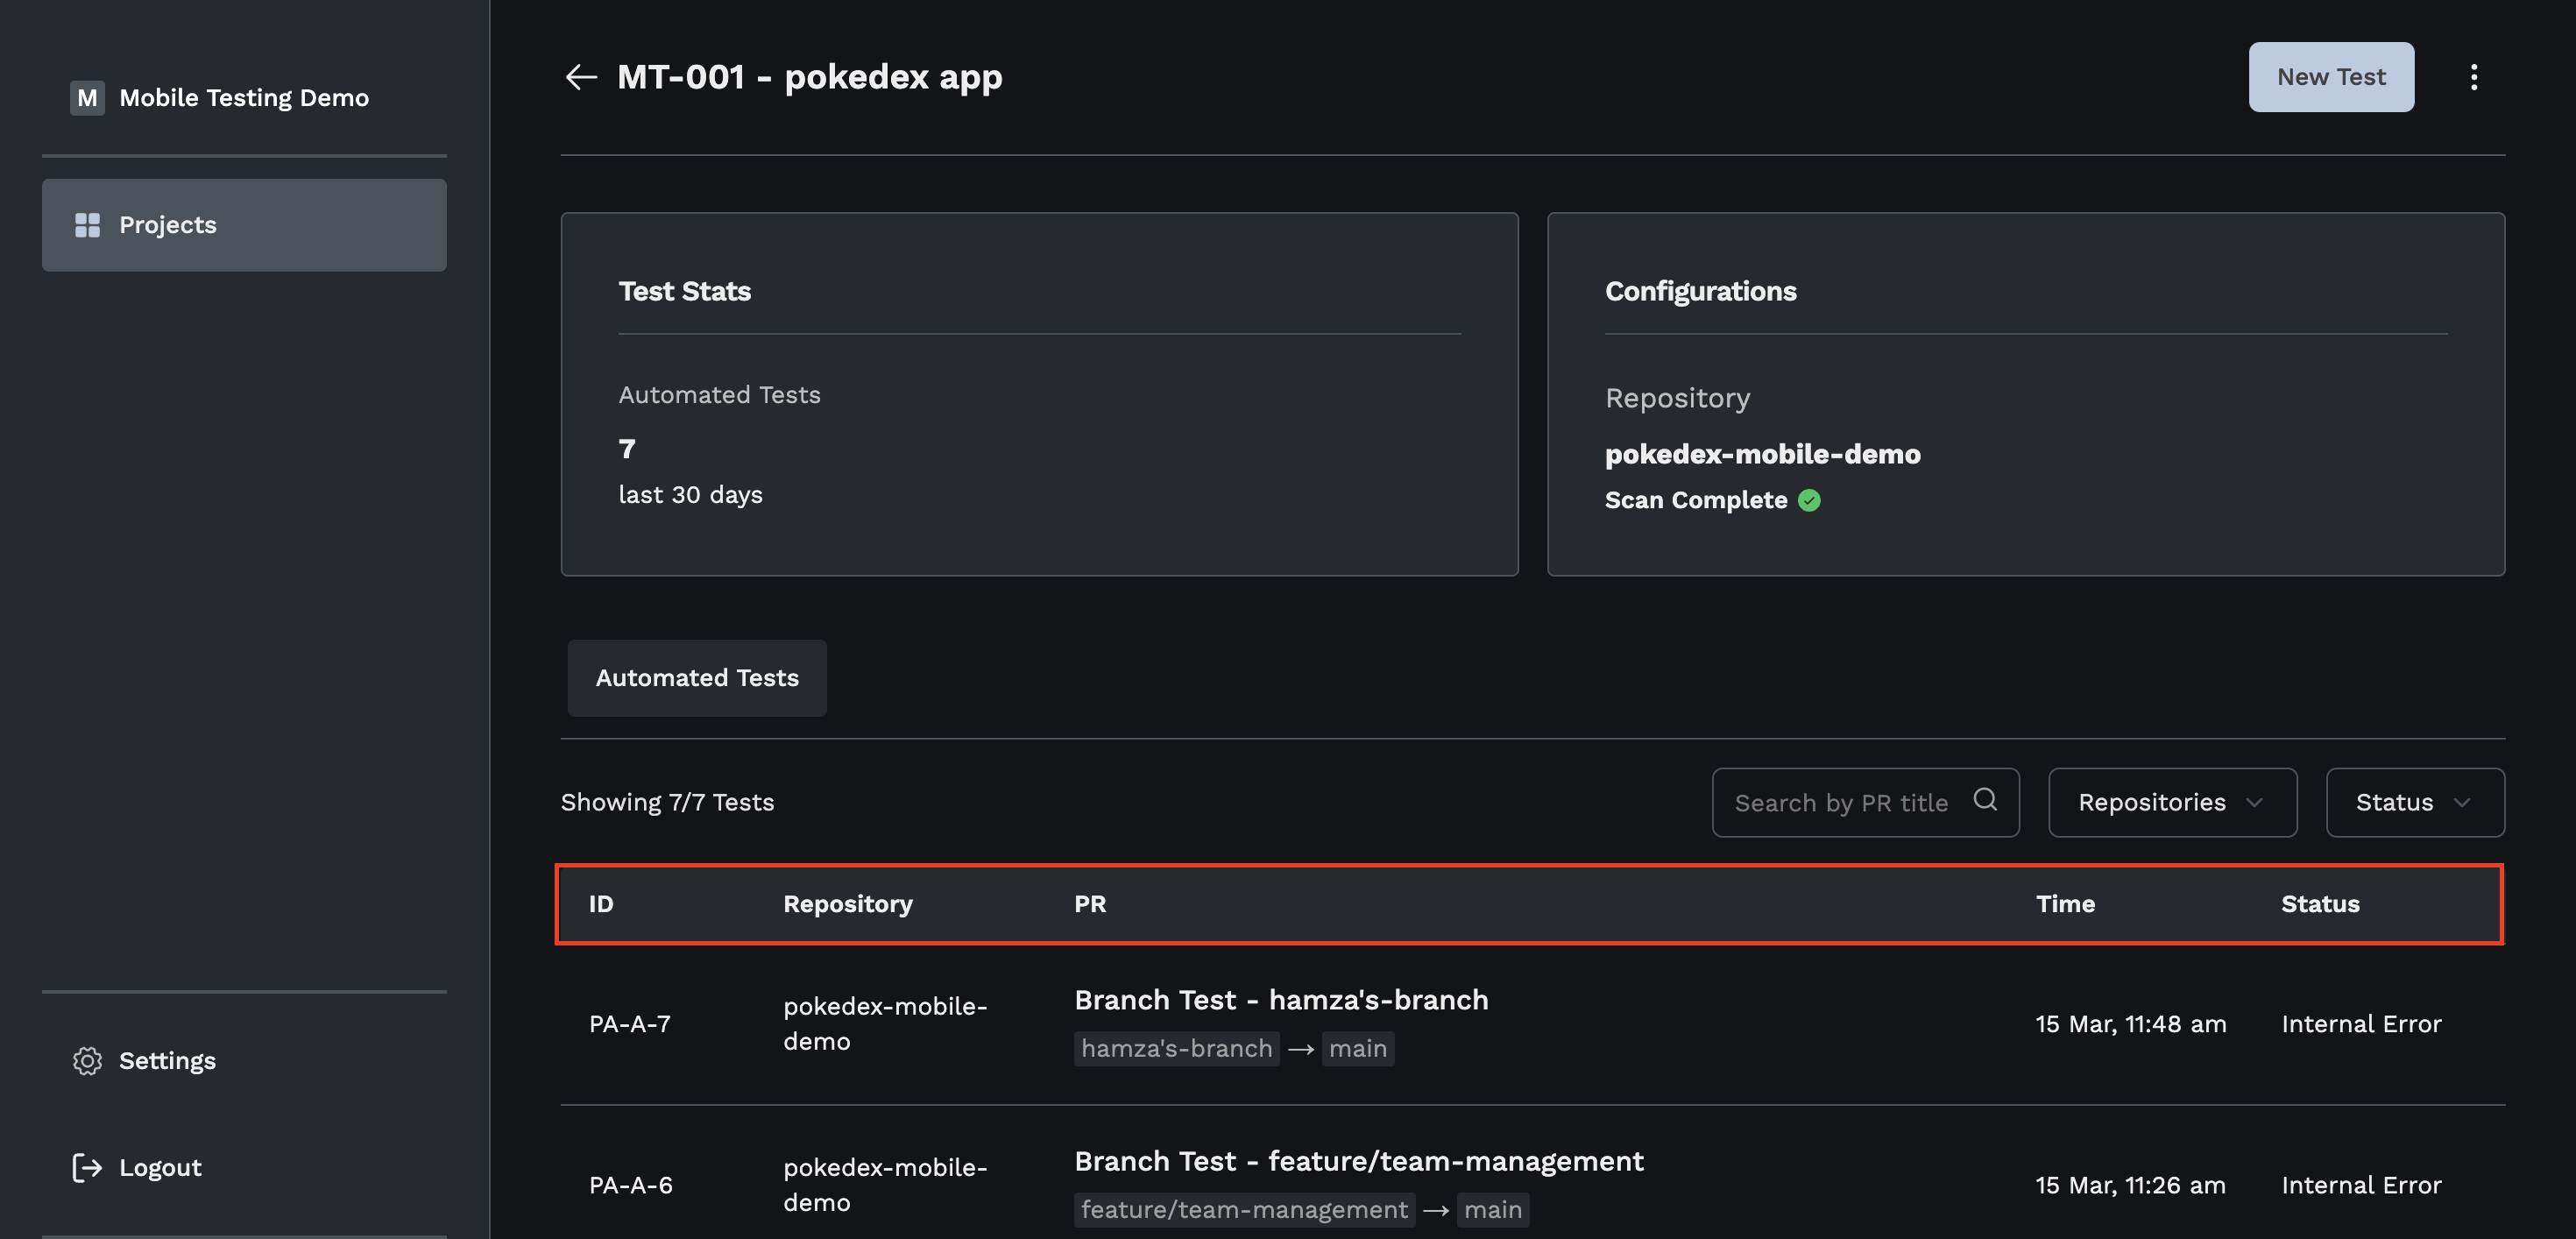Click the Status column header
Image resolution: width=2576 pixels, height=1239 pixels.
click(2320, 904)
